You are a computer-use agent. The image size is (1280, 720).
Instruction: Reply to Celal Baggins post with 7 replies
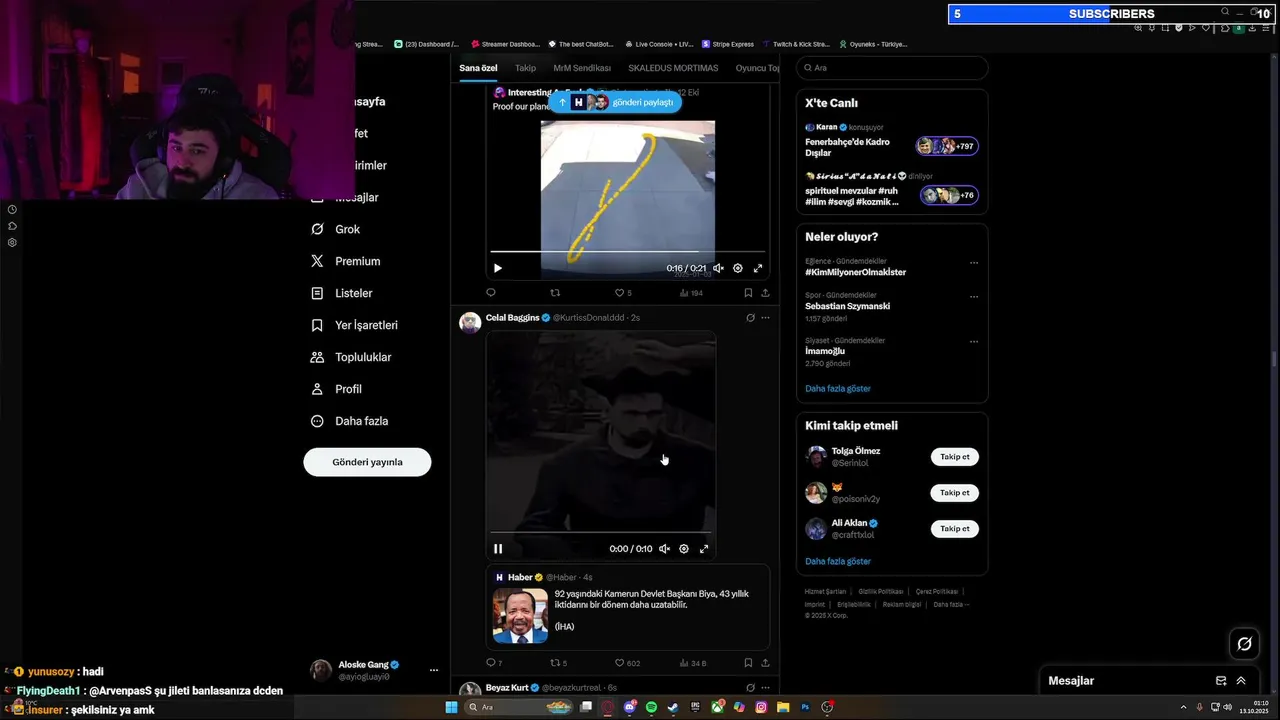pyautogui.click(x=494, y=662)
